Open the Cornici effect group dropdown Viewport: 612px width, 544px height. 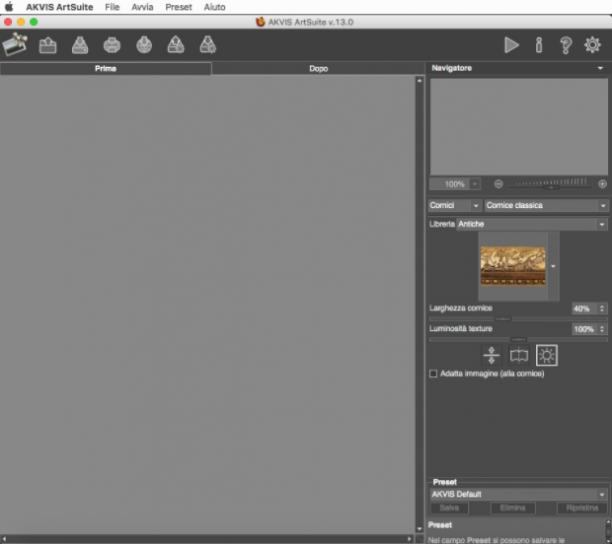[455, 205]
